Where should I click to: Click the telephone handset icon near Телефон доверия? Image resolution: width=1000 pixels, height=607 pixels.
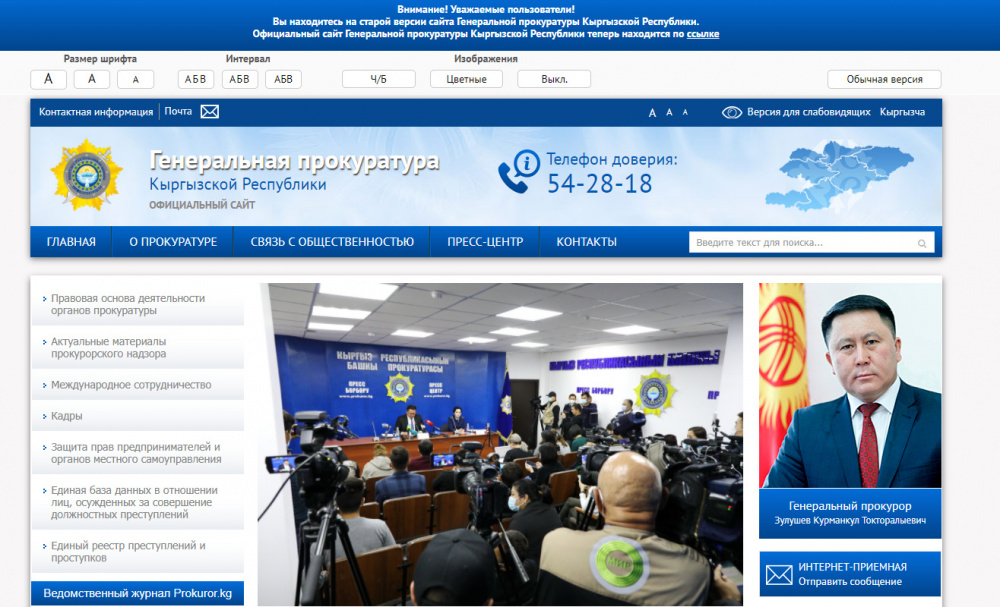[x=513, y=180]
